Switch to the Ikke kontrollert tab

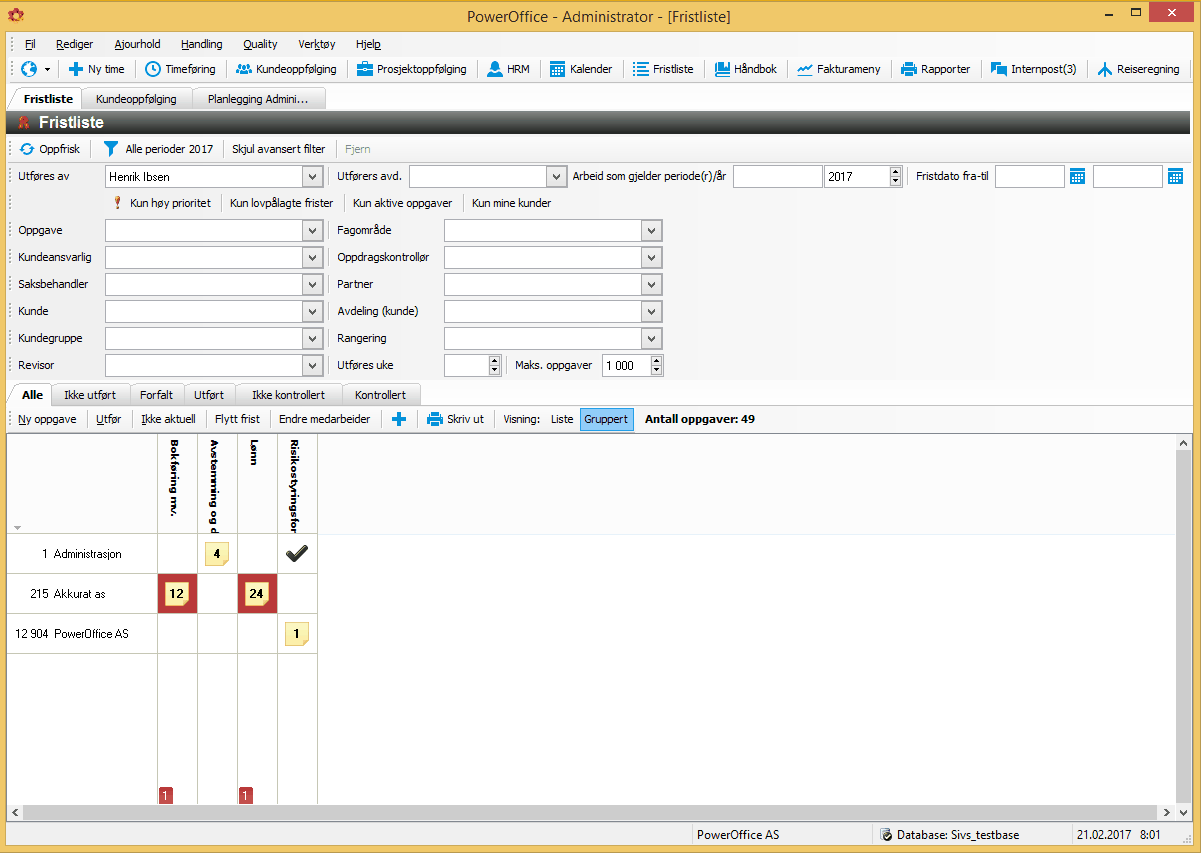tap(289, 395)
